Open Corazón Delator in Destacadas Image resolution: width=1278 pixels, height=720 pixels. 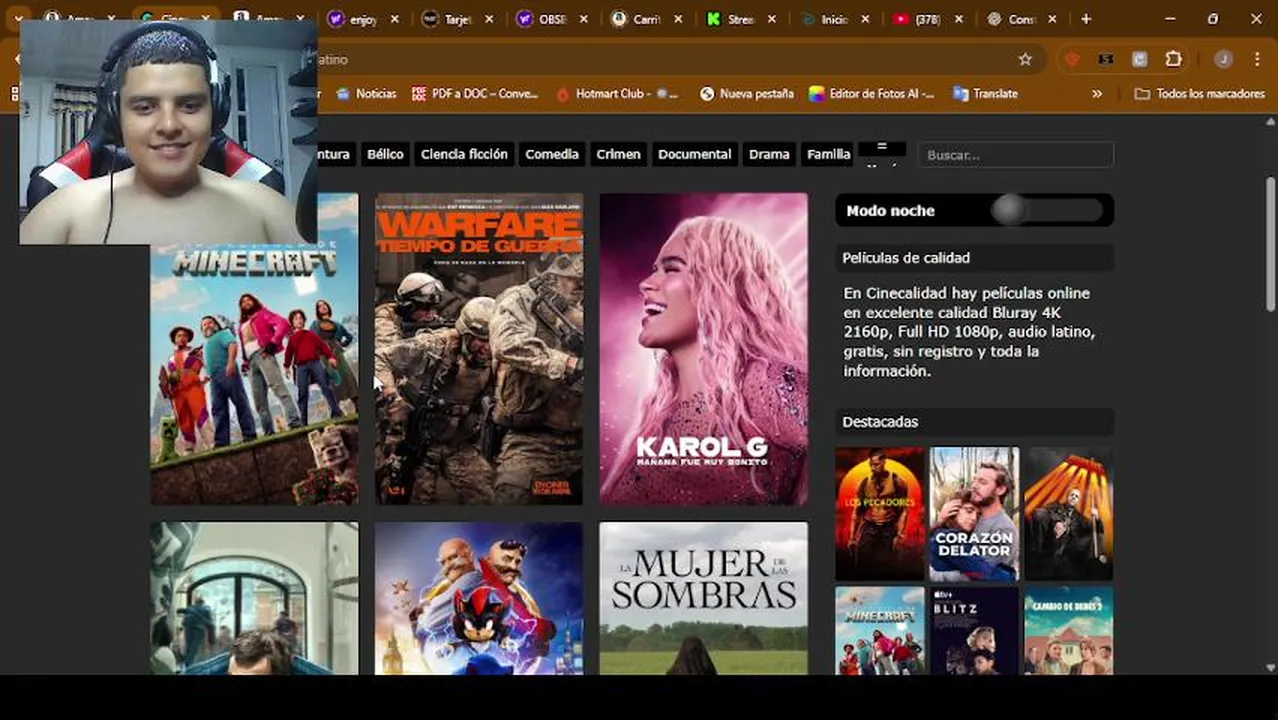[974, 514]
